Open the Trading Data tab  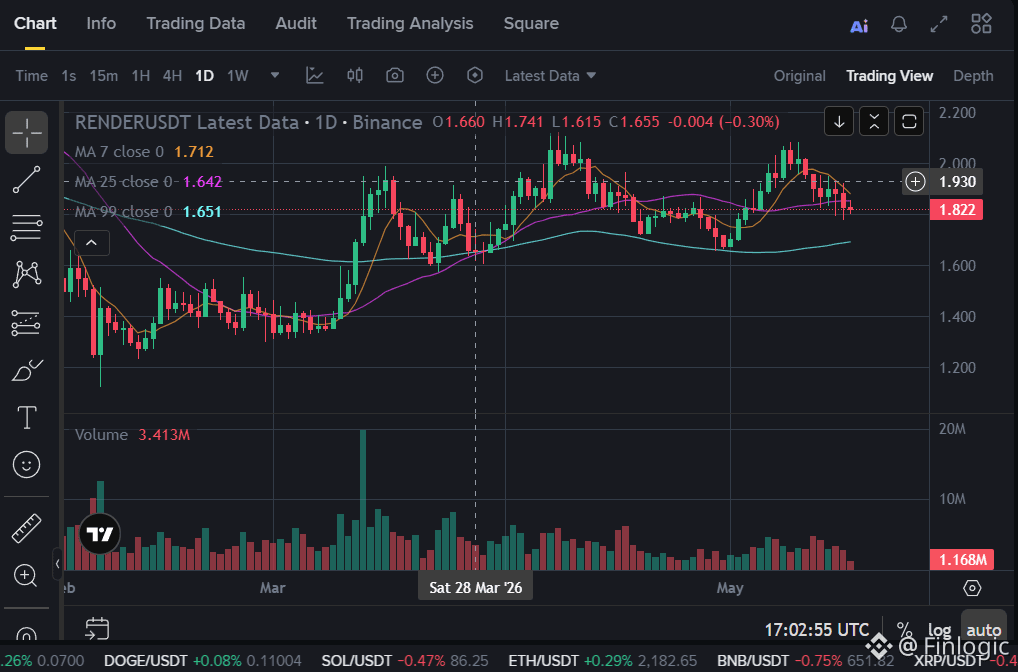[195, 23]
